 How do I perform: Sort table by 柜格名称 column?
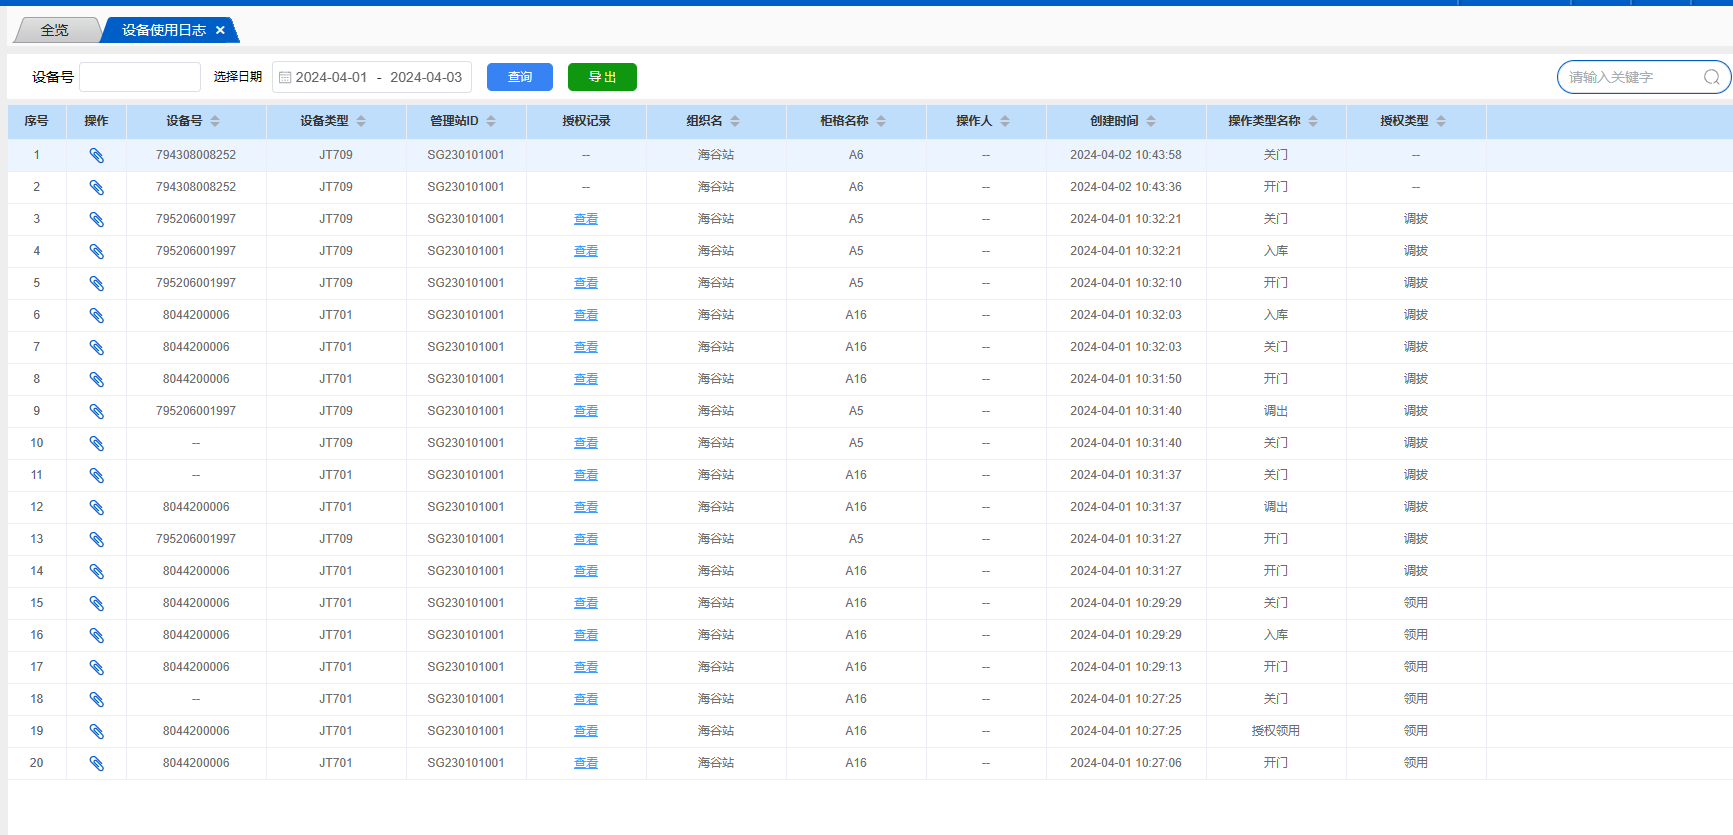point(881,121)
